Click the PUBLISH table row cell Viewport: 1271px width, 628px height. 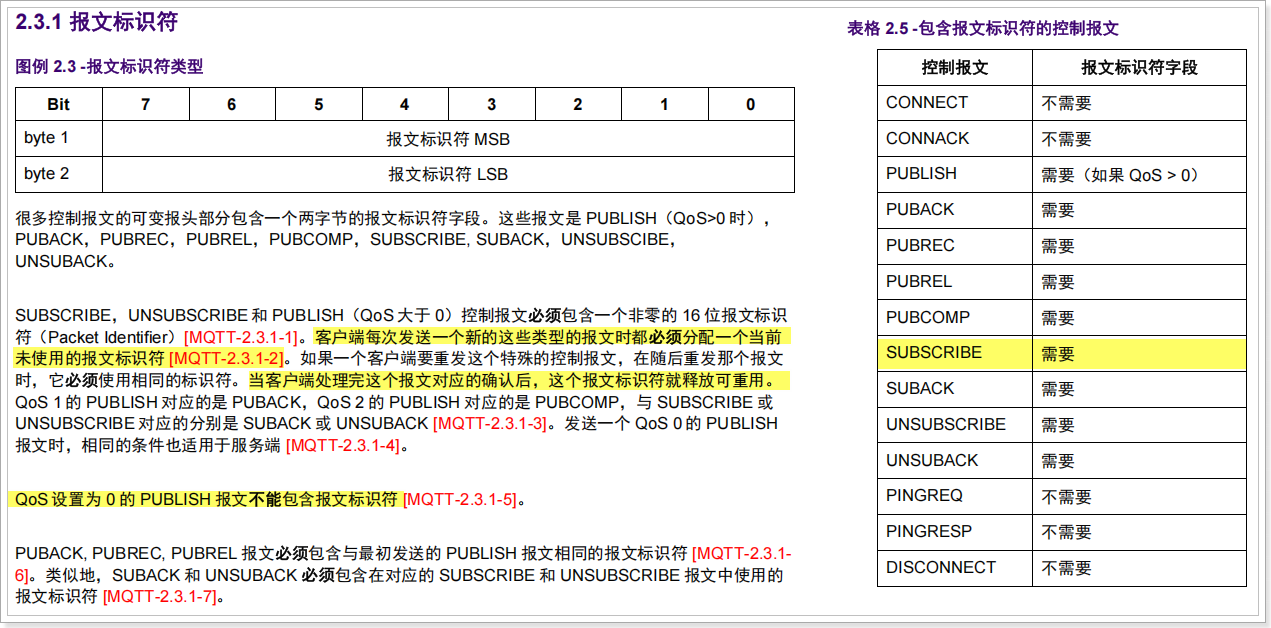[x=955, y=174]
